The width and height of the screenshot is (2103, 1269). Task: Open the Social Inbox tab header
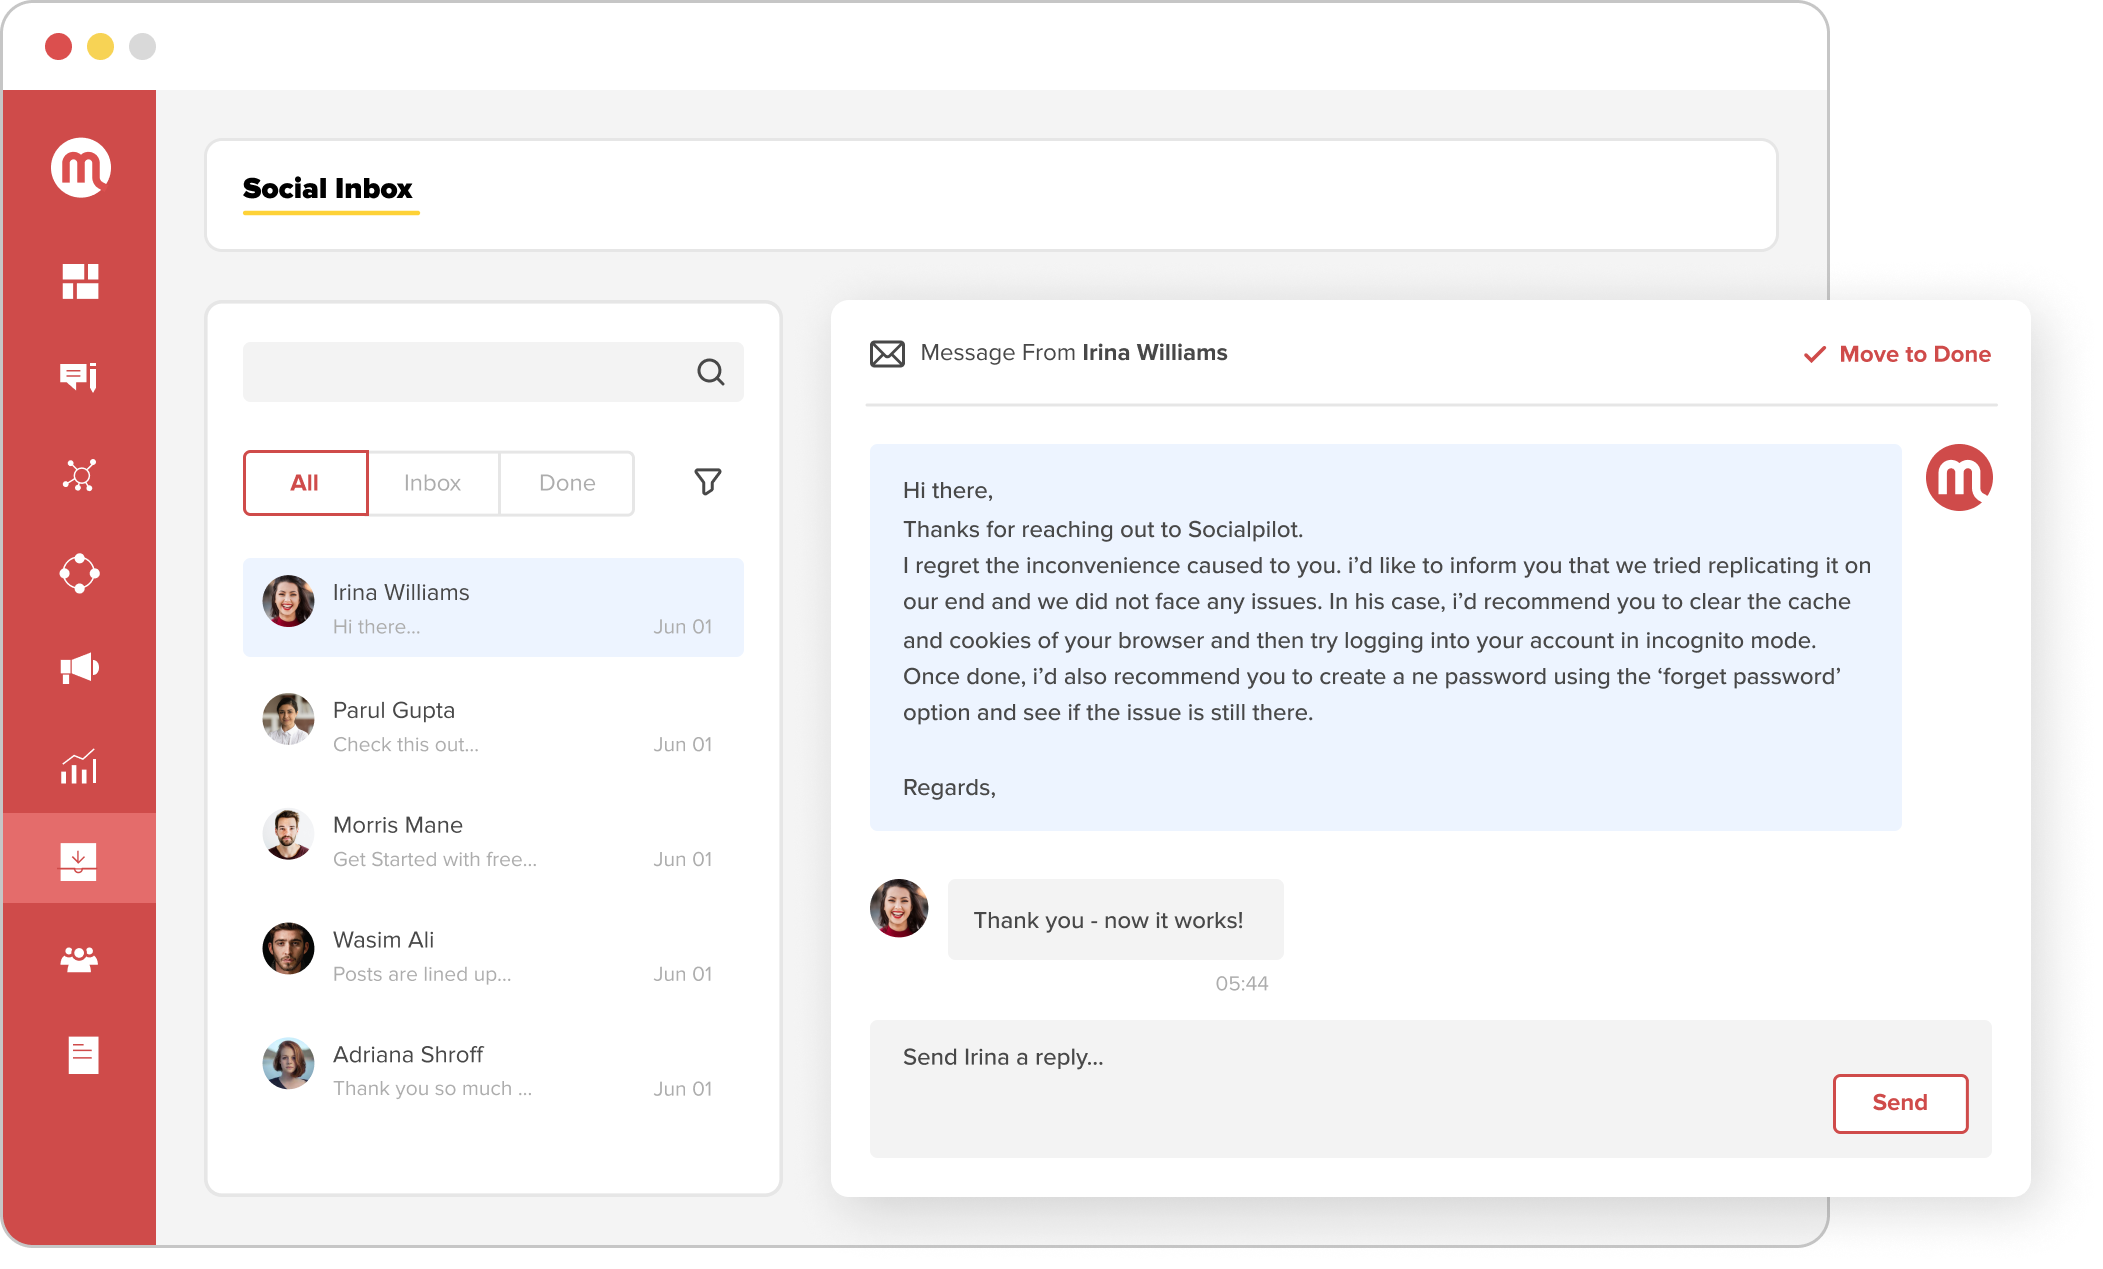click(x=328, y=189)
